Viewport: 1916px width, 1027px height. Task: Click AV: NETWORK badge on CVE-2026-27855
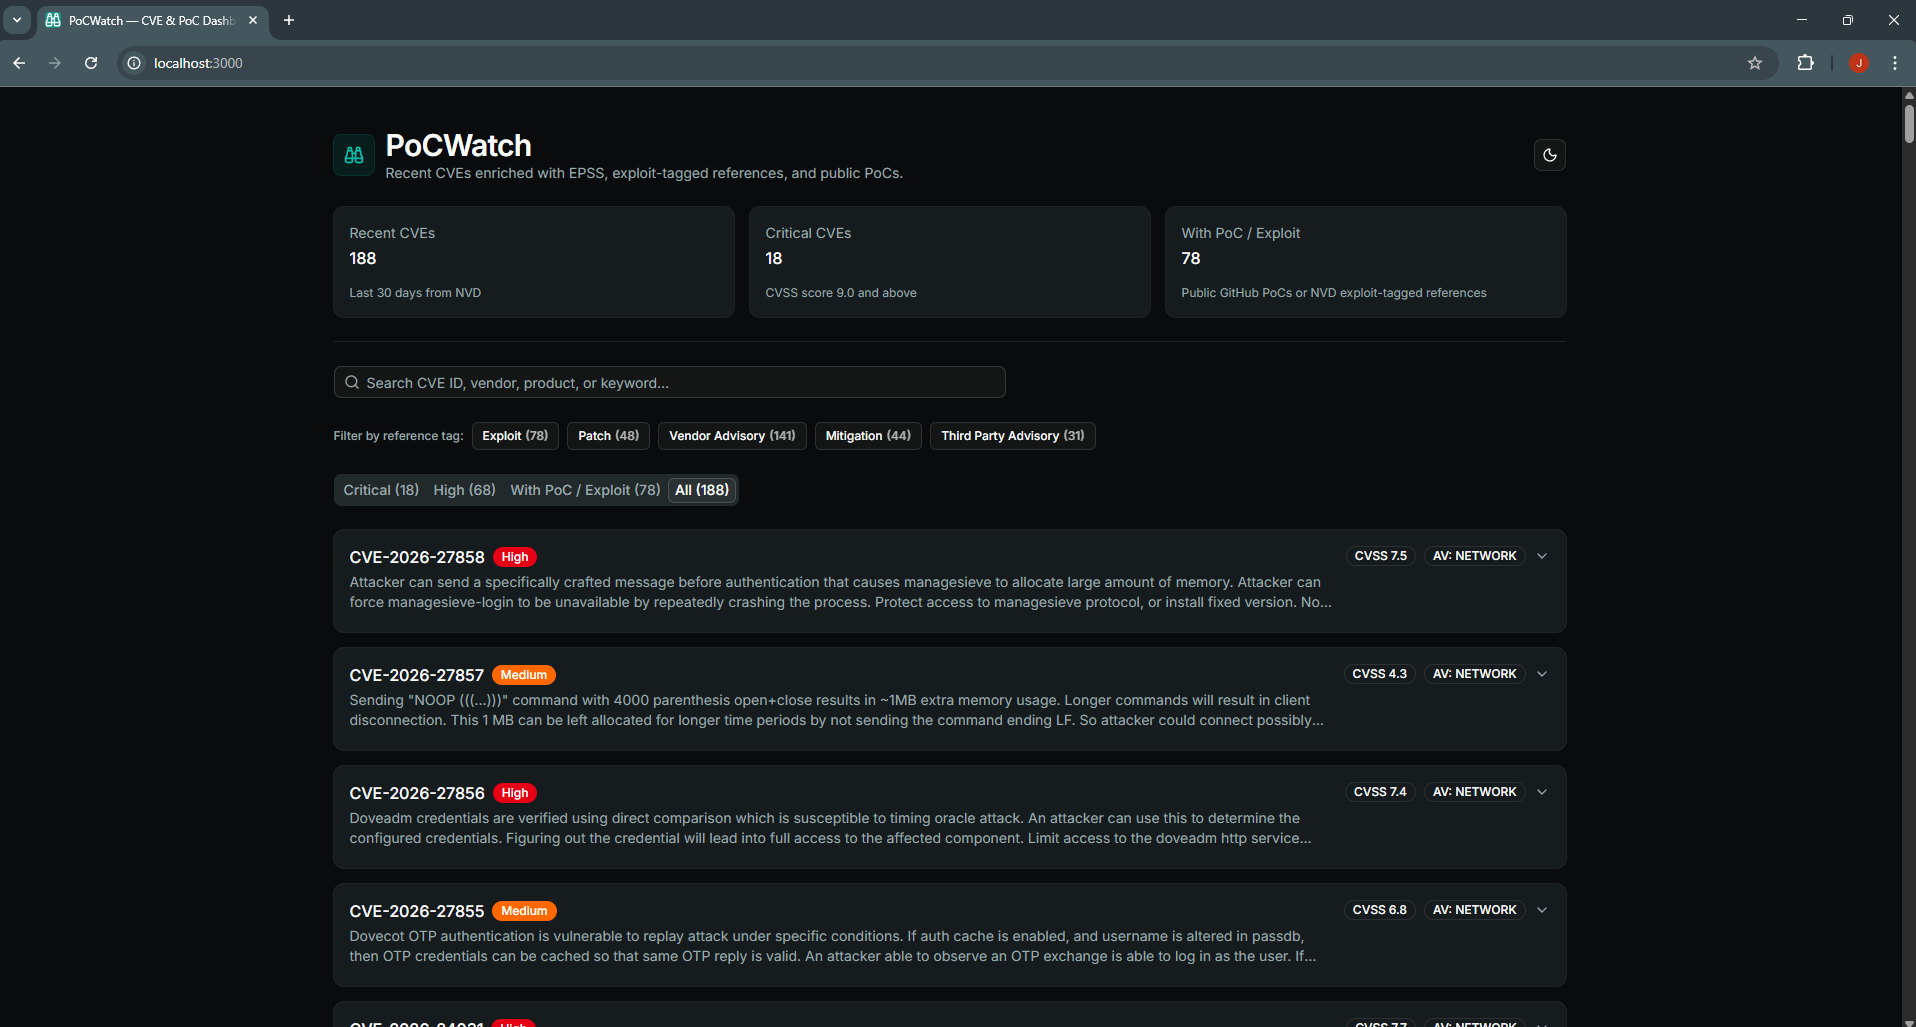(x=1474, y=910)
